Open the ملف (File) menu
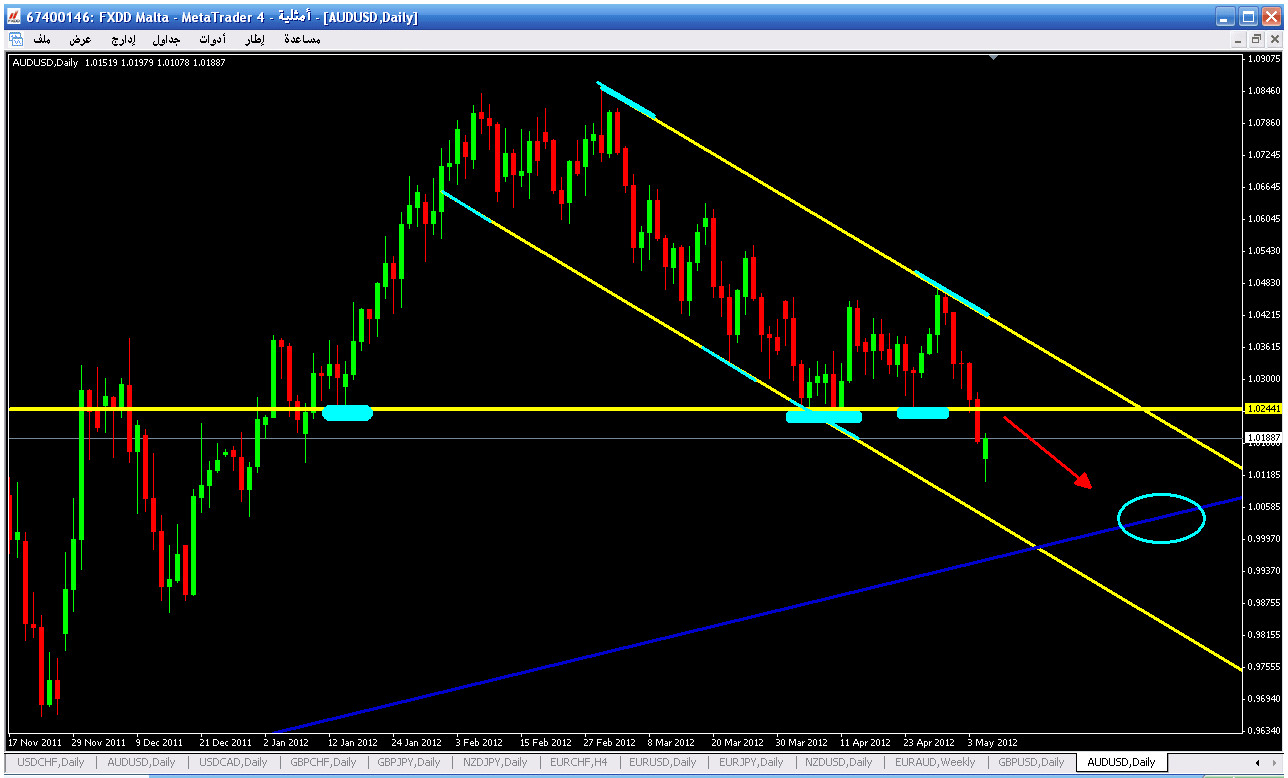This screenshot has width=1288, height=778. 42,39
